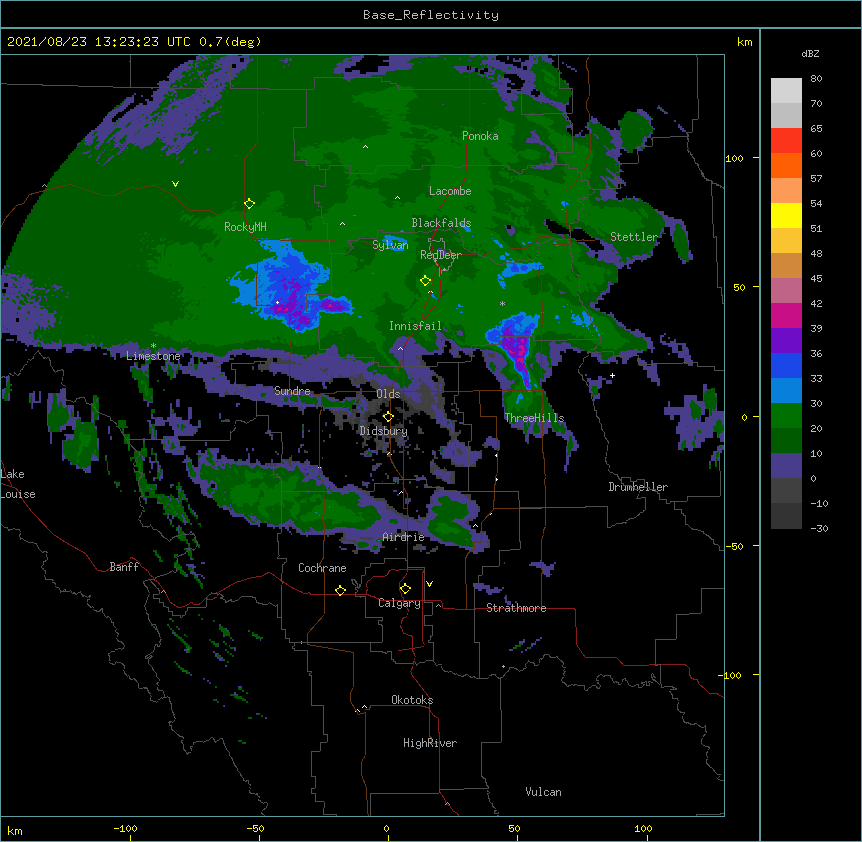Click the blue 36 dBZ legend swatch
862x842 pixels.
click(786, 365)
